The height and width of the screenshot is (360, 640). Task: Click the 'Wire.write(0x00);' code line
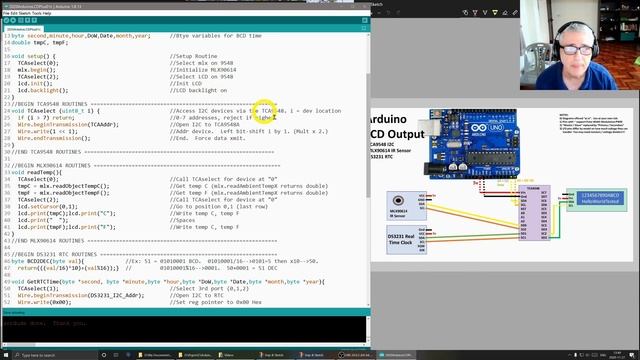pyautogui.click(x=44, y=302)
